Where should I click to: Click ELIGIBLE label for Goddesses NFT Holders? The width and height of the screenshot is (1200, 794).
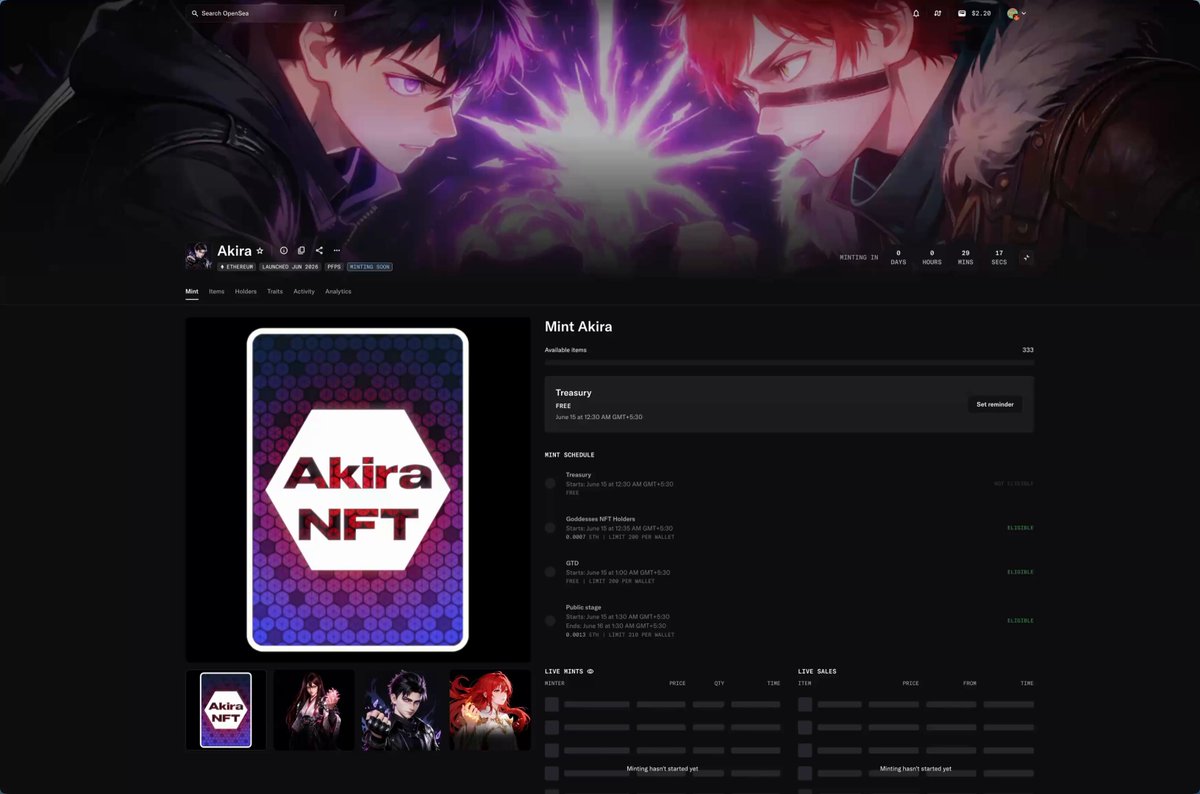(x=1020, y=527)
